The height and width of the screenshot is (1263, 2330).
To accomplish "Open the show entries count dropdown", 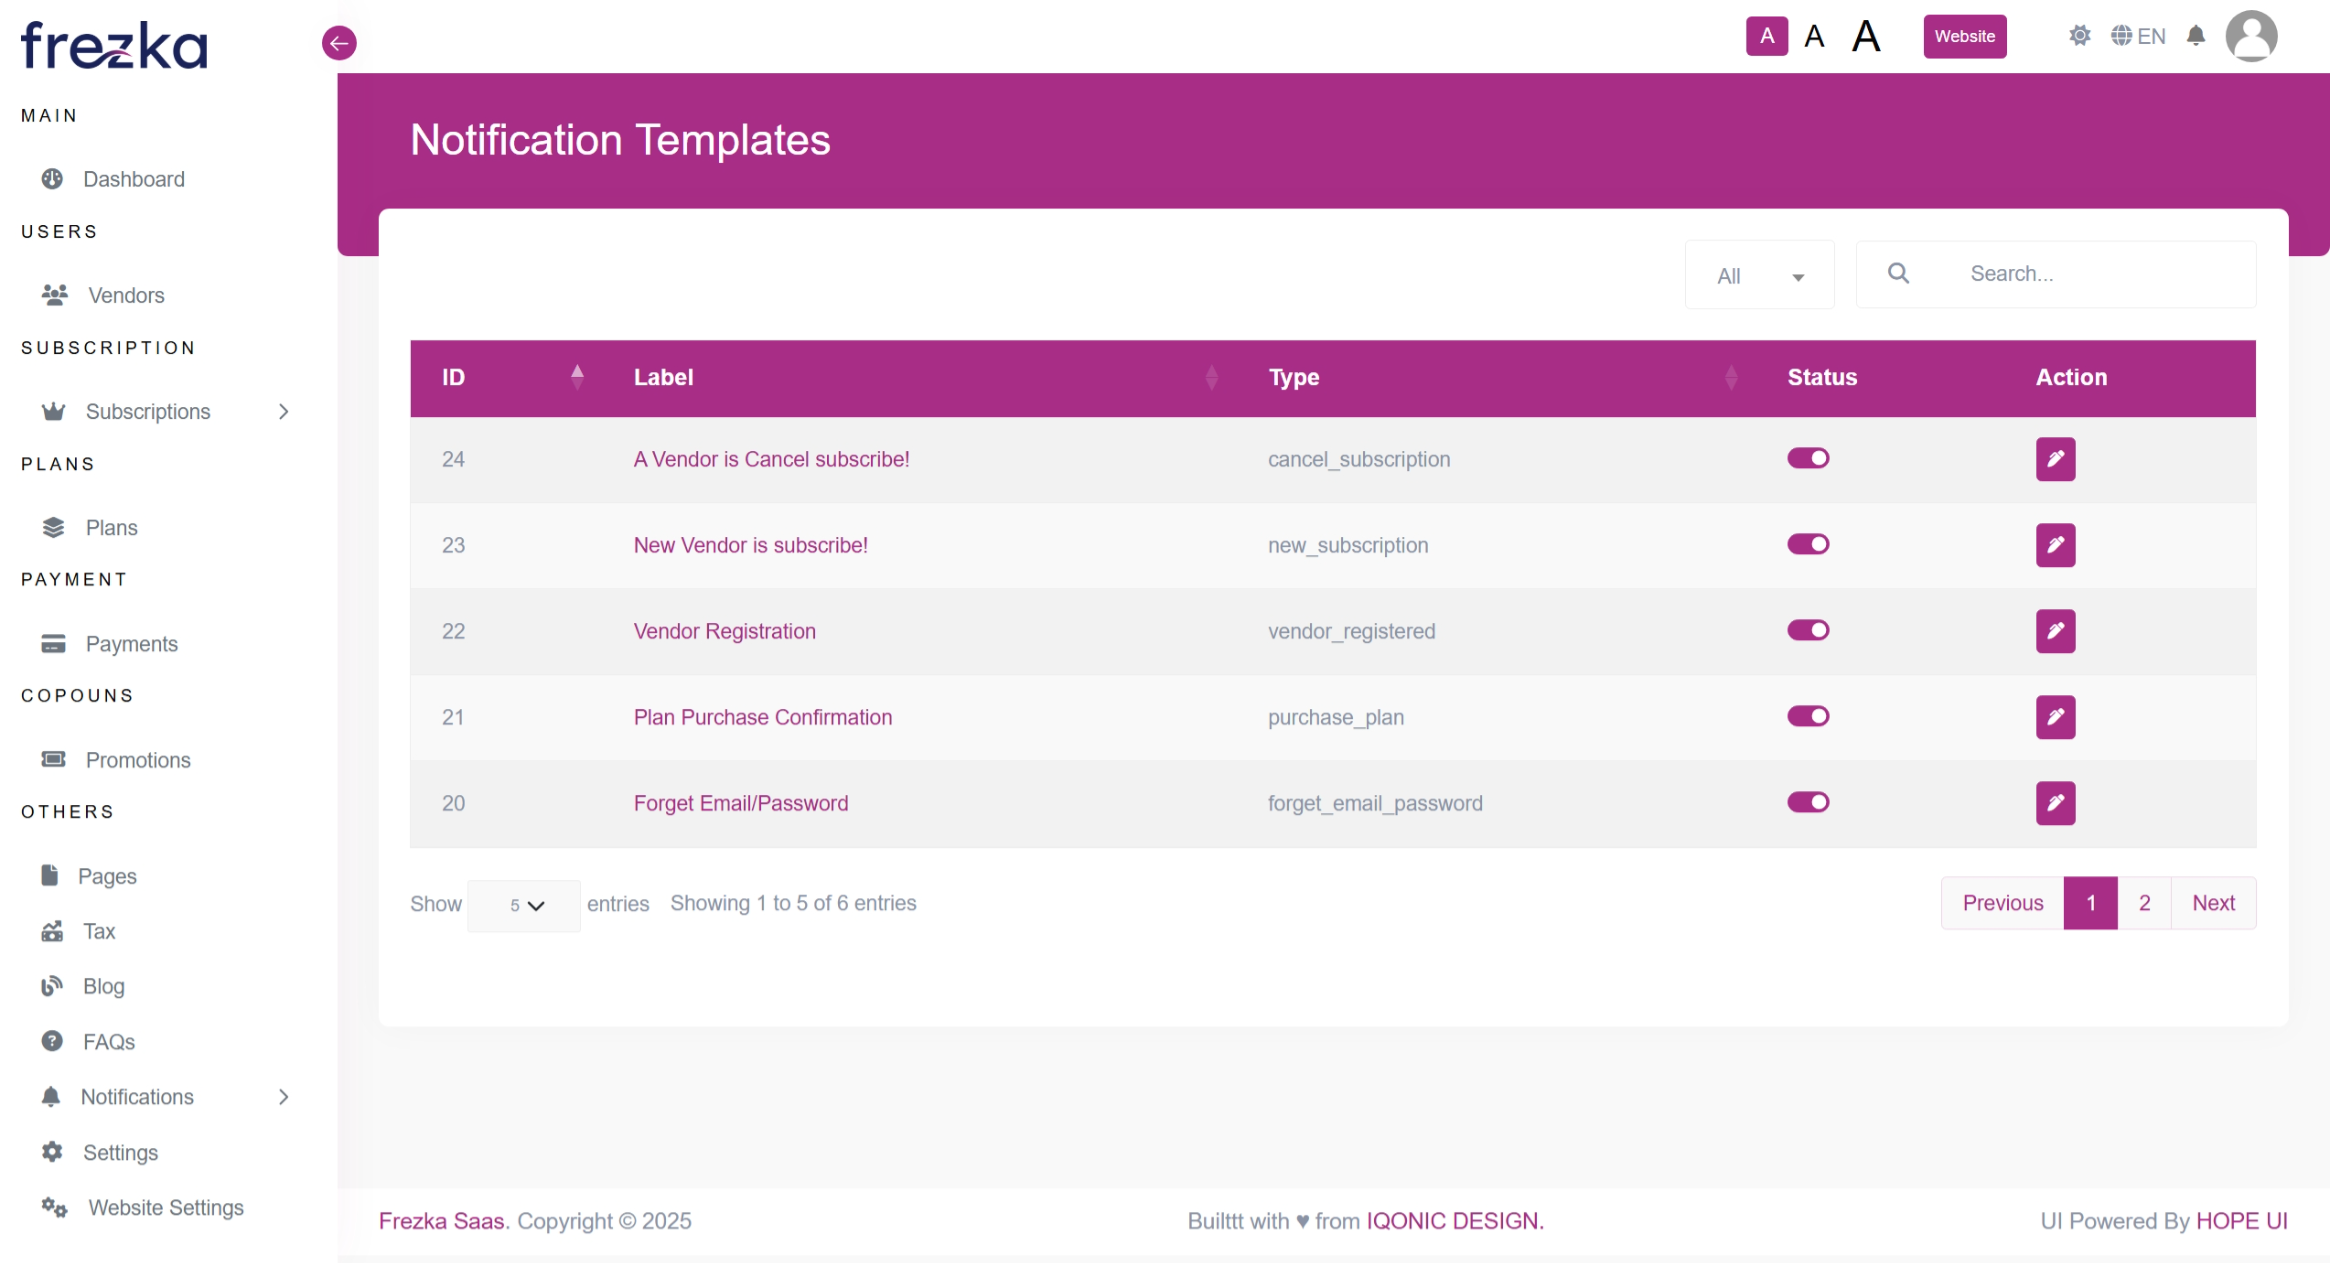I will (524, 906).
